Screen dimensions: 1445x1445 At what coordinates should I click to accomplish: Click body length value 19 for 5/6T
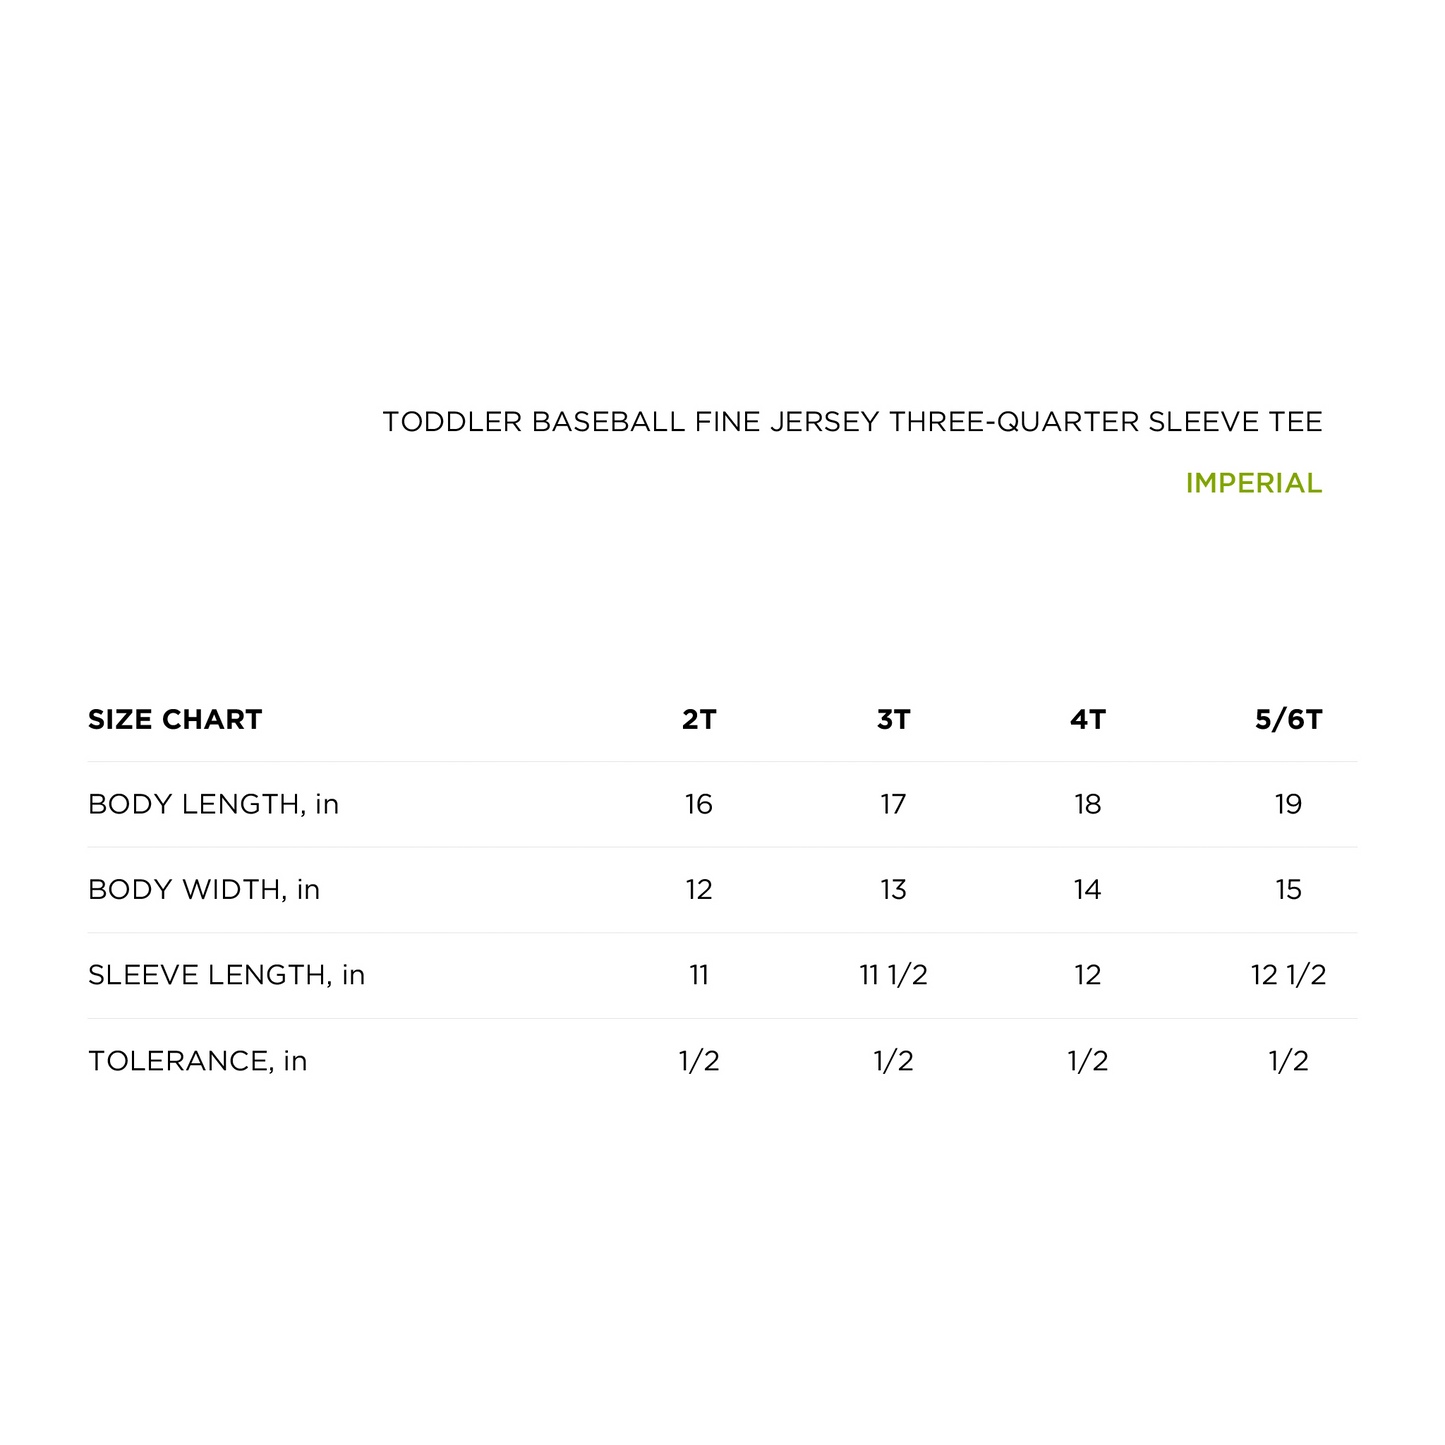(x=1288, y=805)
